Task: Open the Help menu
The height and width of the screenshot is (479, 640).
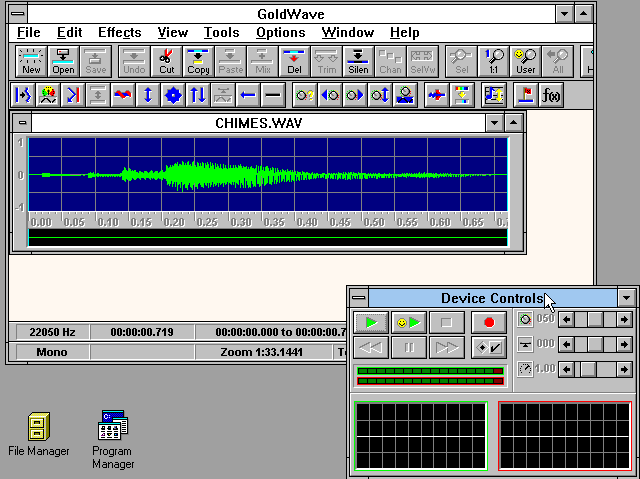Action: click(x=404, y=33)
